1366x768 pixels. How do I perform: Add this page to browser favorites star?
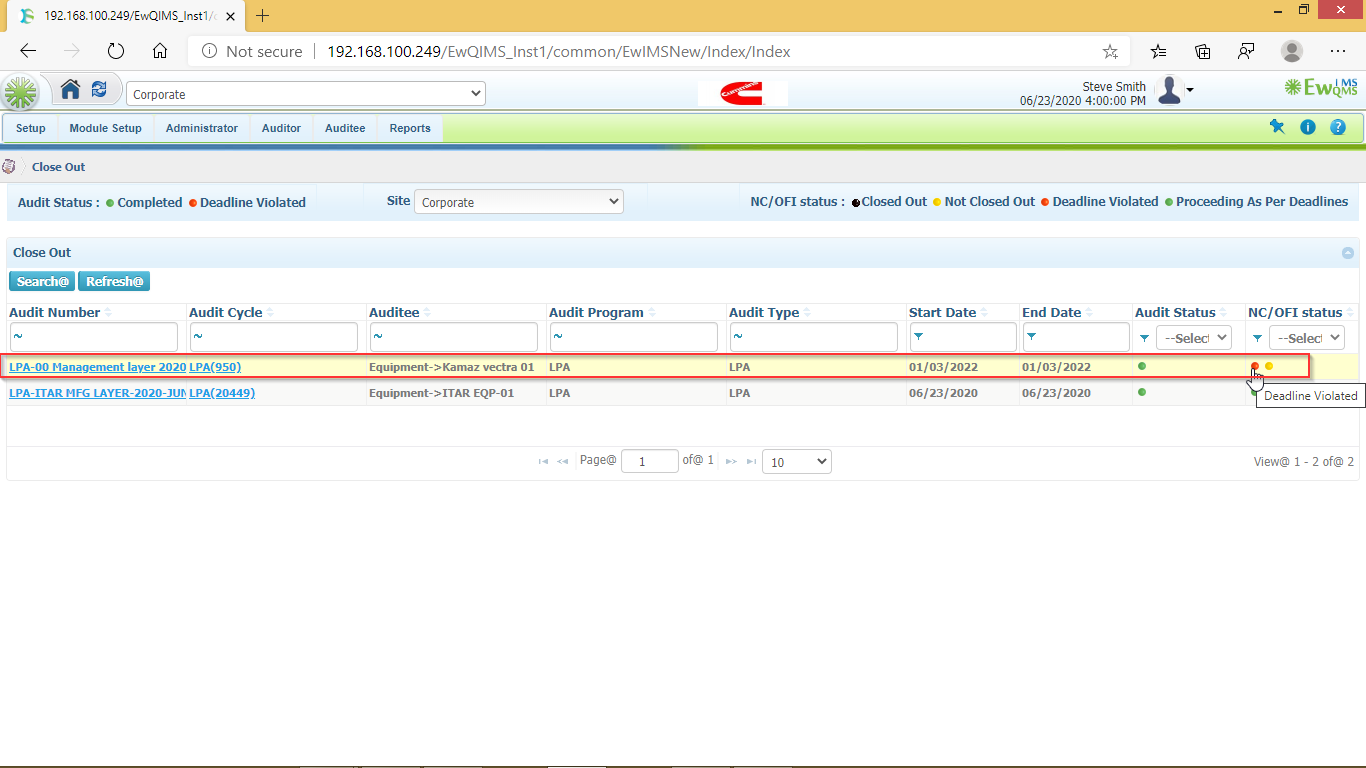1110,52
